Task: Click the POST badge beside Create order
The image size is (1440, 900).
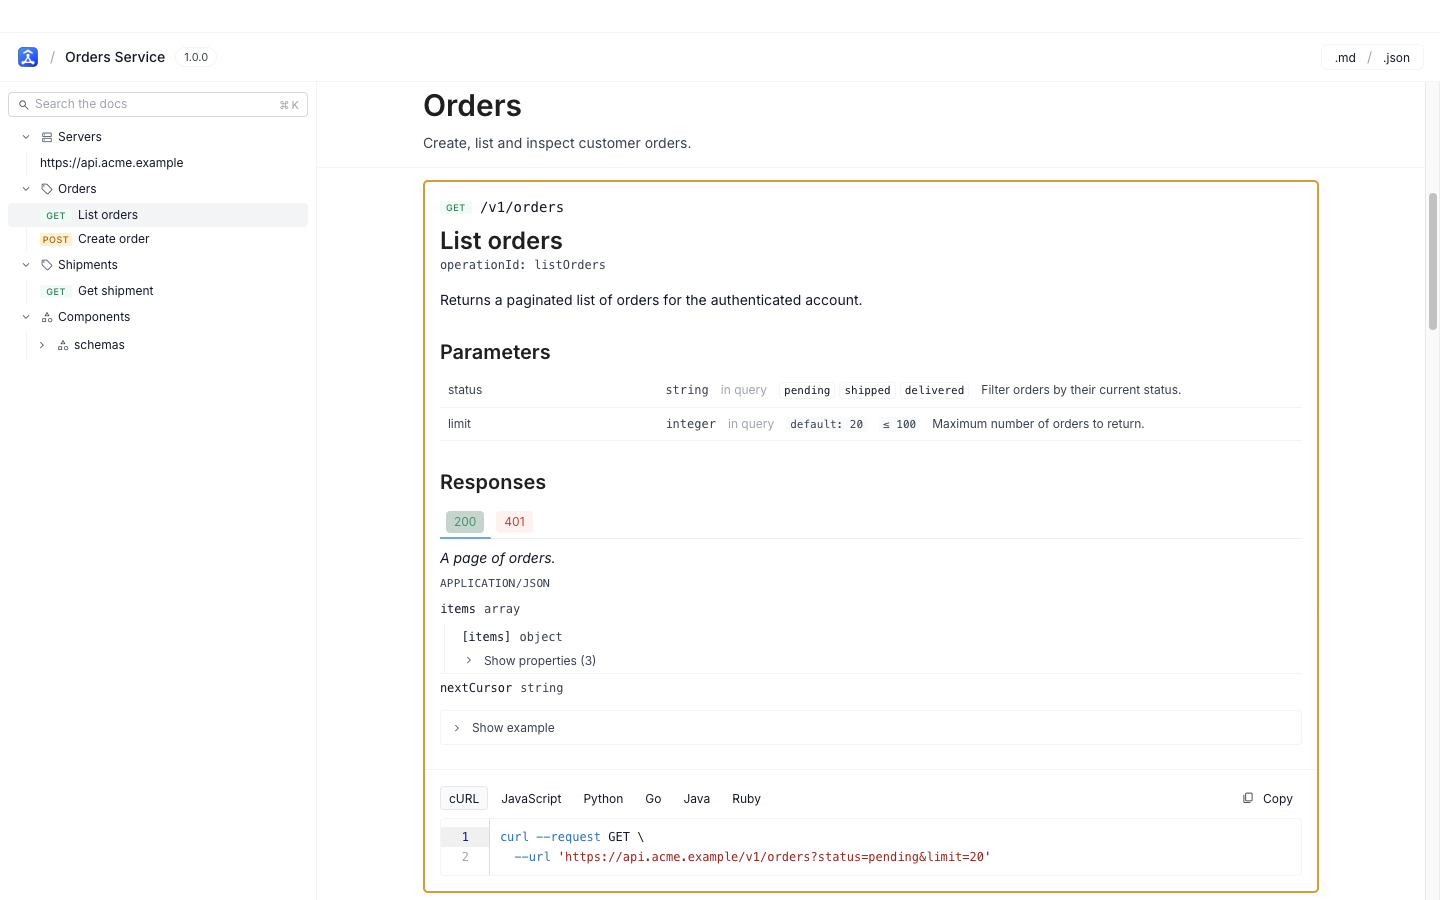Action: tap(56, 239)
